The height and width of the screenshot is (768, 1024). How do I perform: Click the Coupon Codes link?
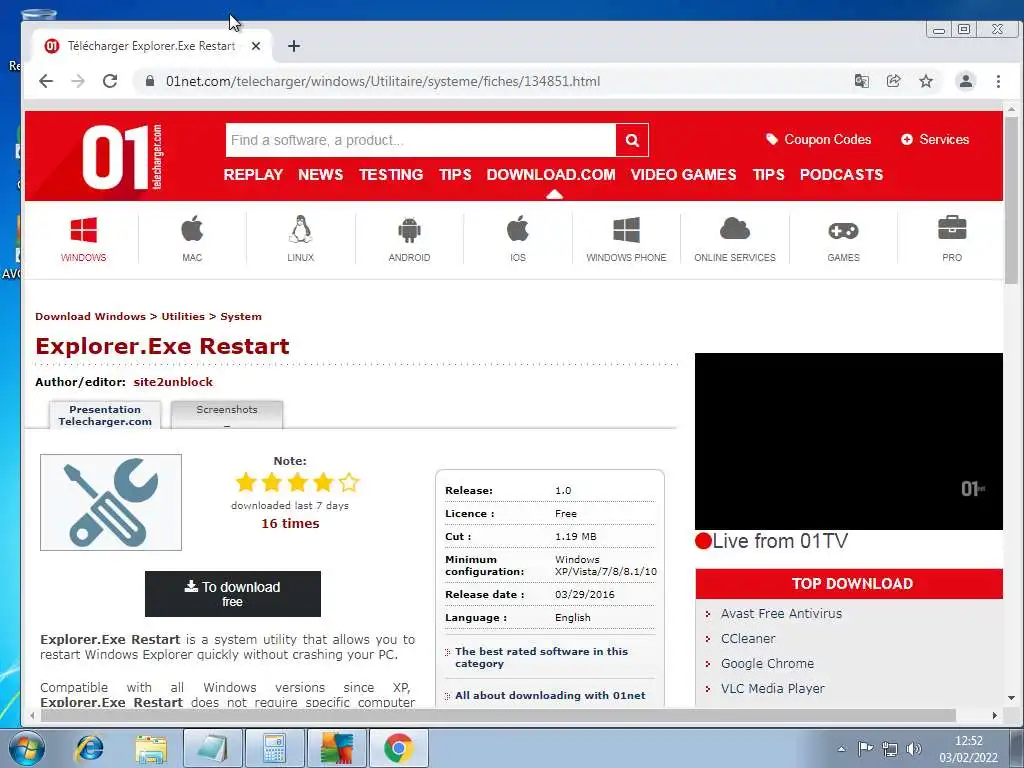818,139
